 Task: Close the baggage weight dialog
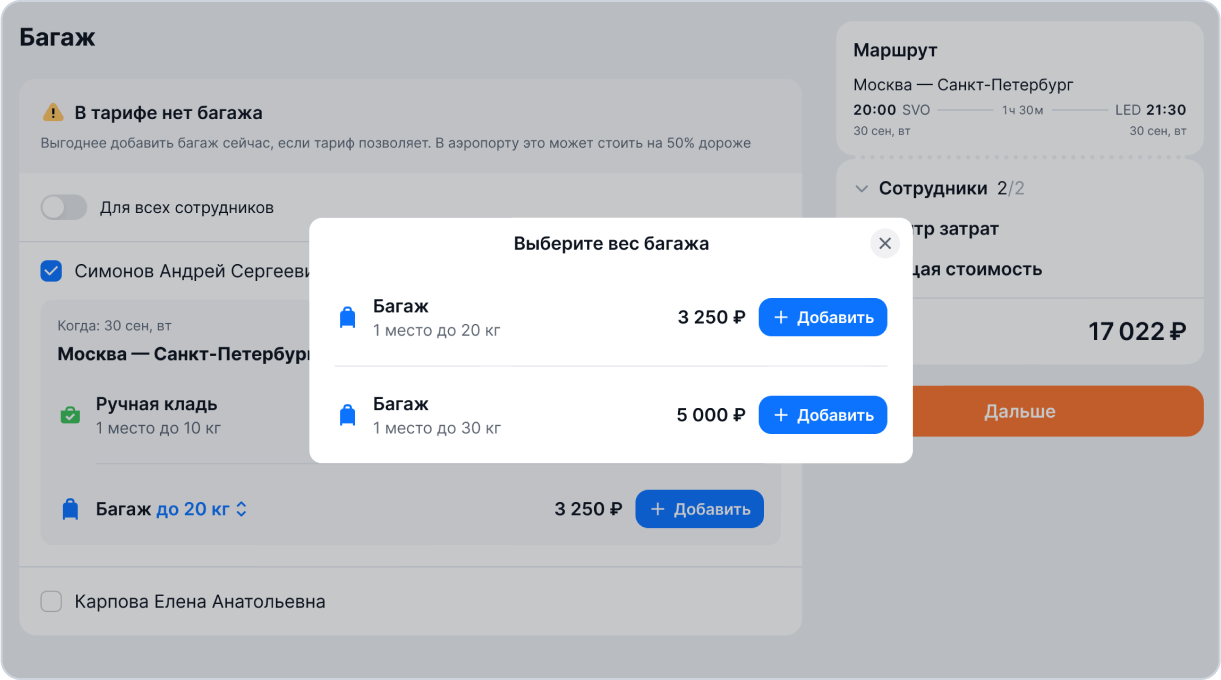point(884,243)
